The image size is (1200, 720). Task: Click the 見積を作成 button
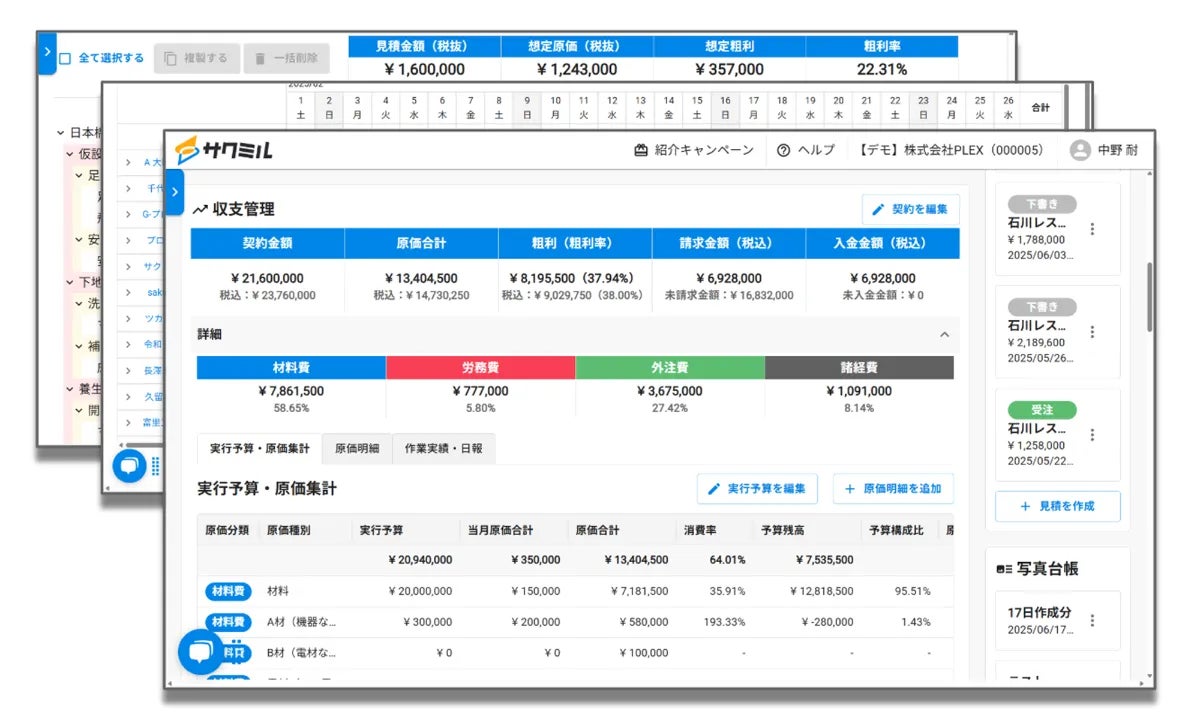1057,506
